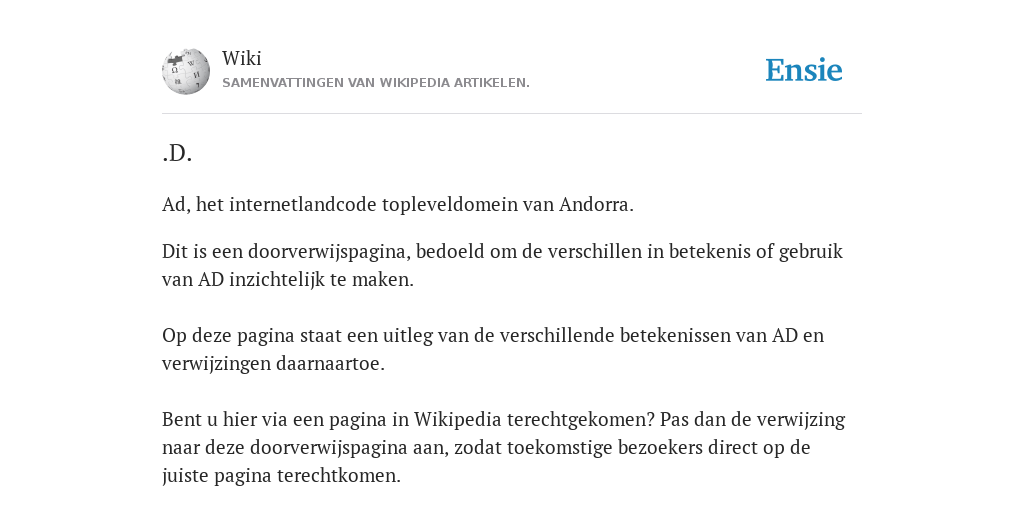
Task: Click the horizontal divider below the header
Action: [x=512, y=114]
